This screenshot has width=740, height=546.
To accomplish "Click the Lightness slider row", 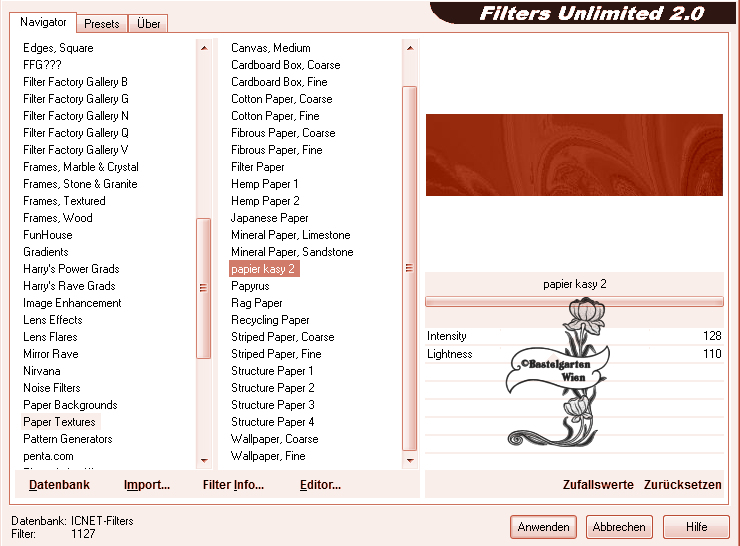I will [x=574, y=353].
